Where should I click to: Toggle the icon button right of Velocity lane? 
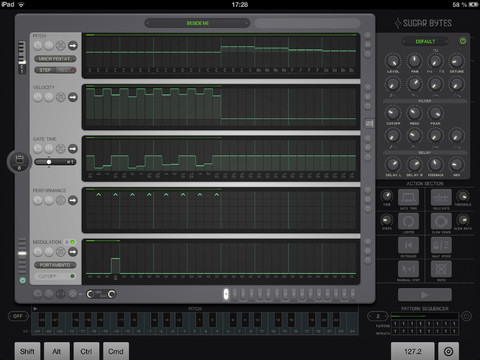click(x=369, y=124)
